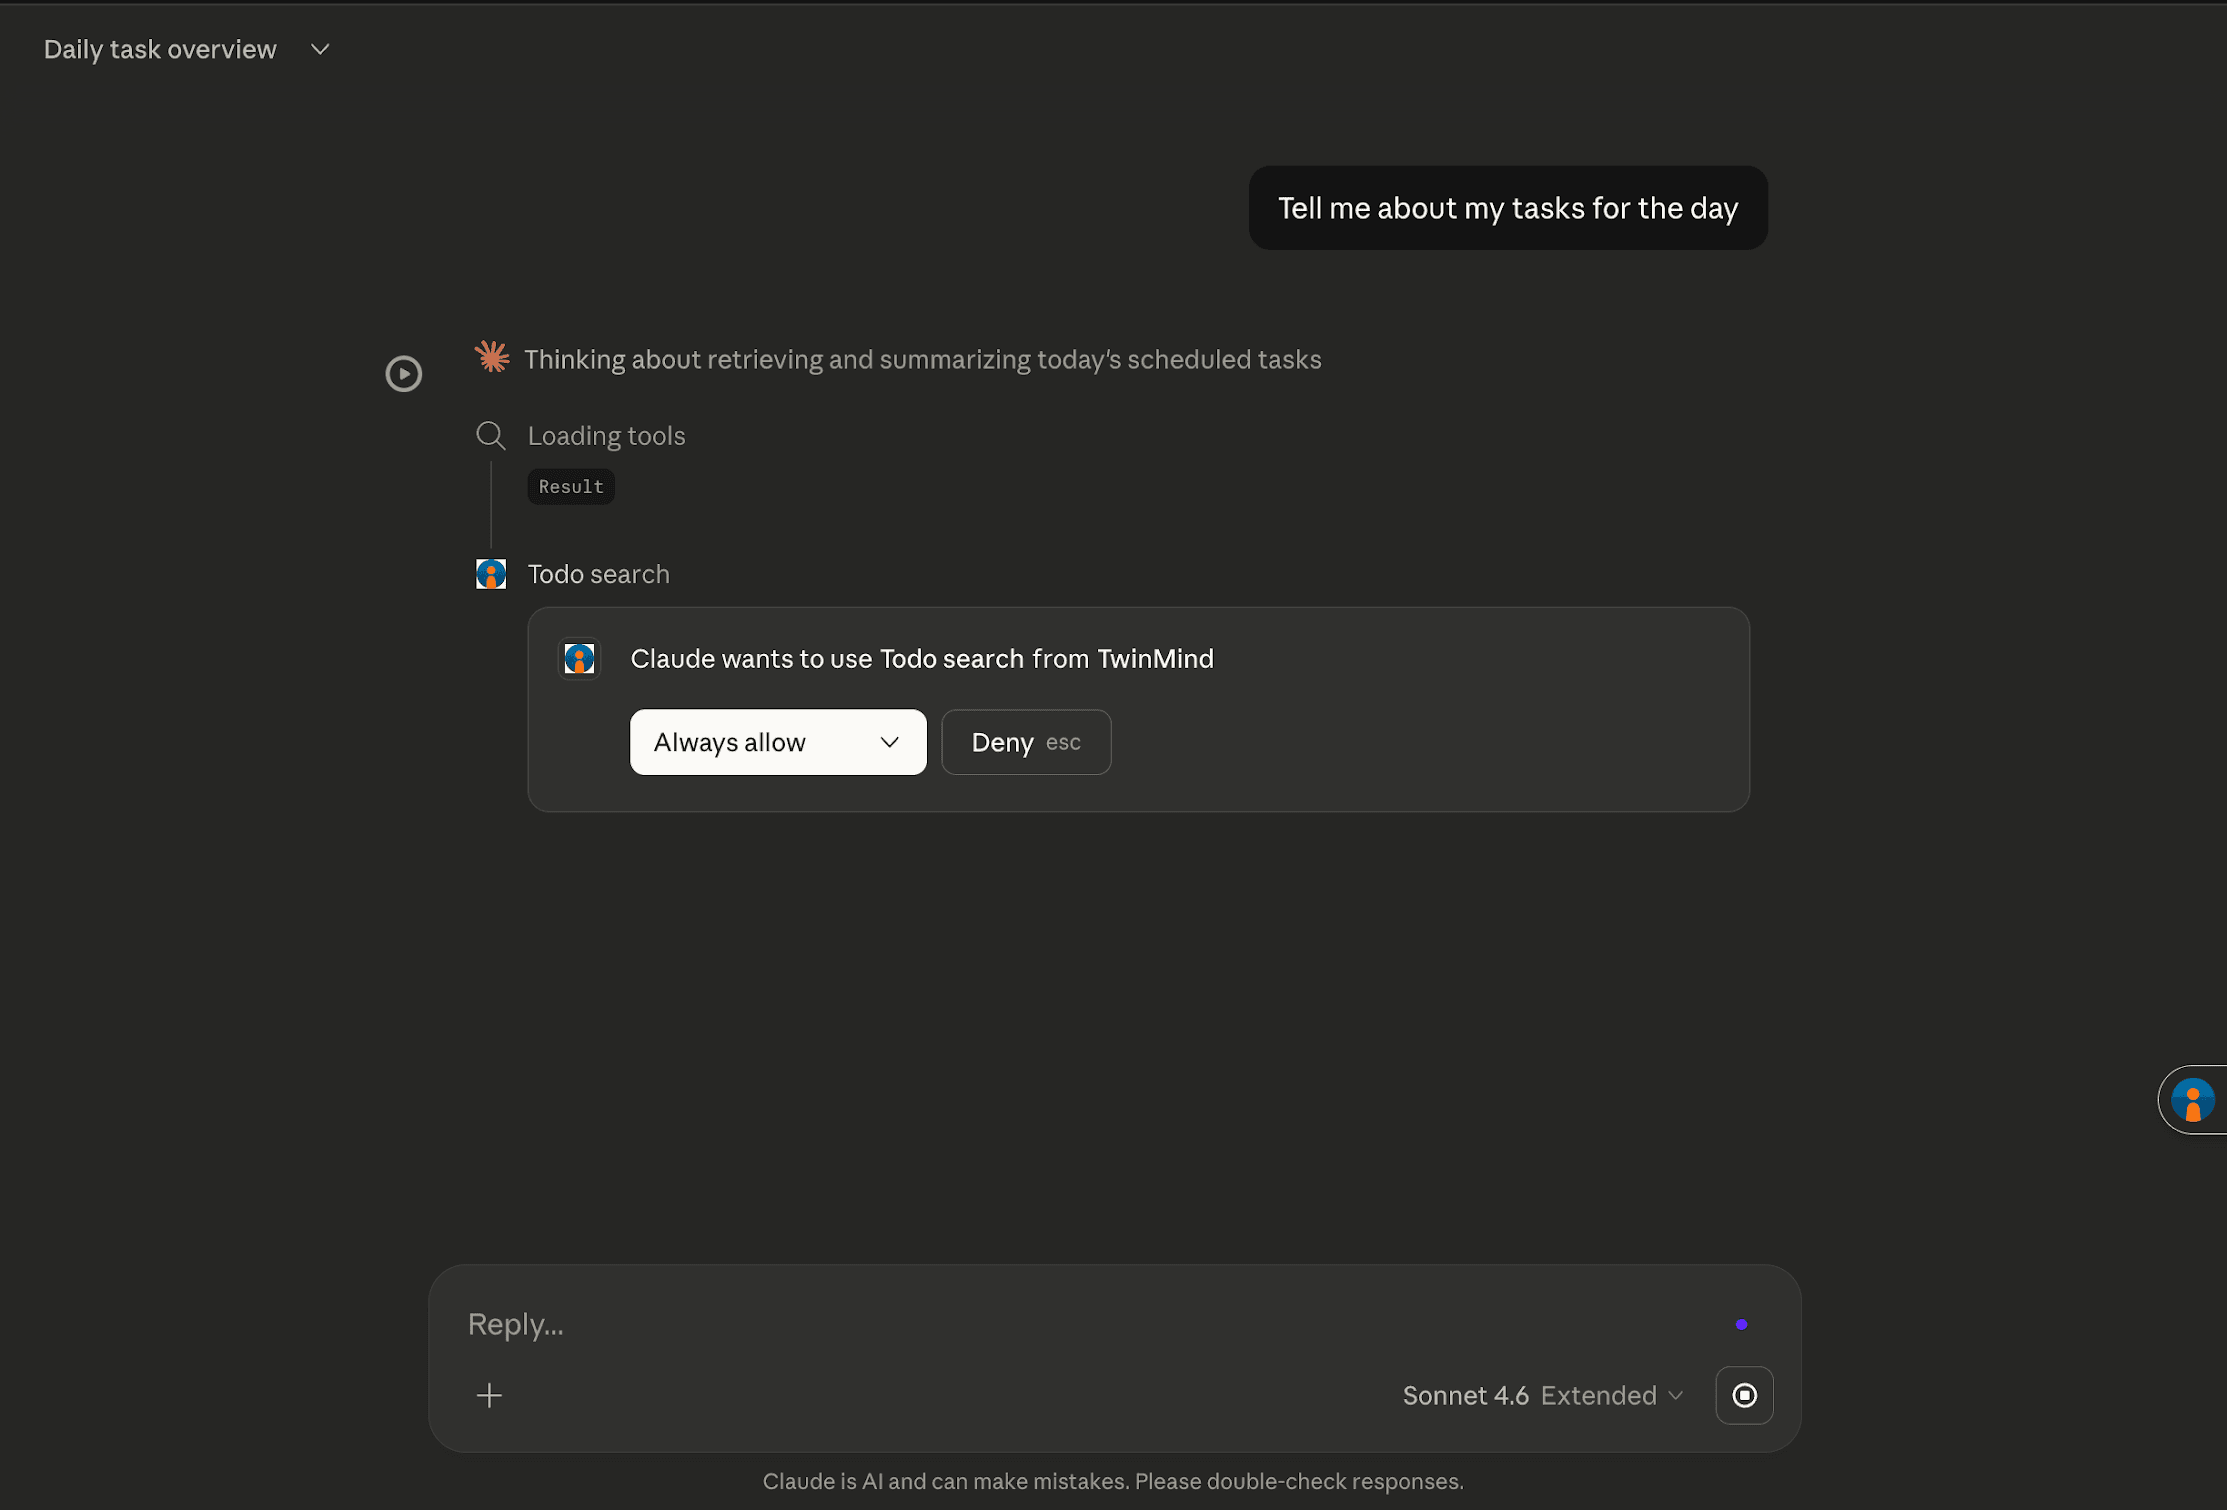Stop response with the stop button
This screenshot has height=1510, width=2227.
pos(1744,1395)
